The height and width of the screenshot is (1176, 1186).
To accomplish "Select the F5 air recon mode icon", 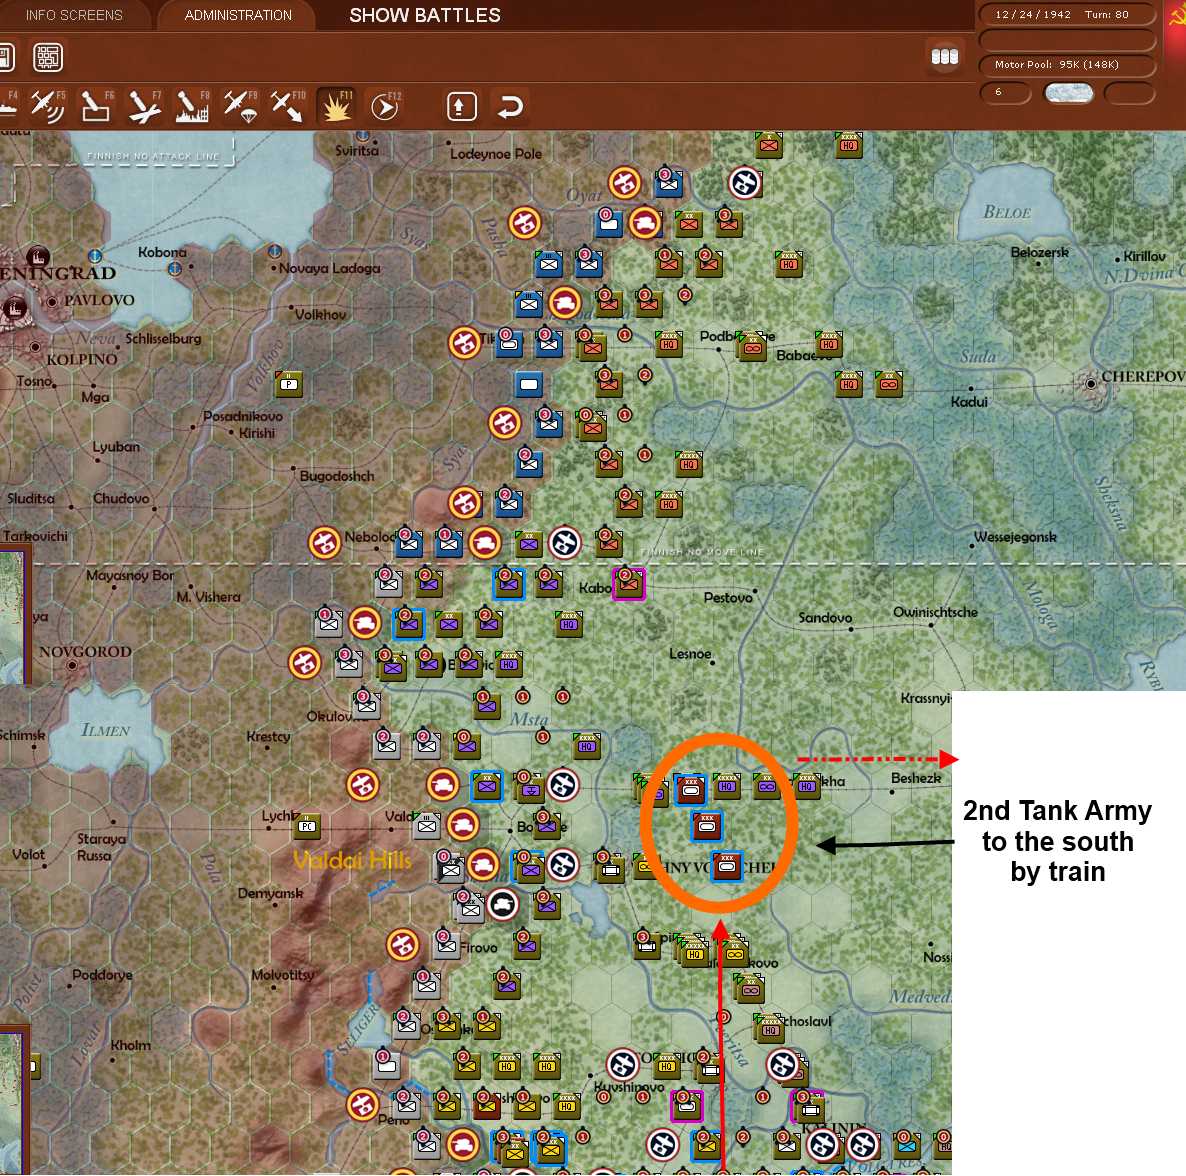I will [x=47, y=106].
